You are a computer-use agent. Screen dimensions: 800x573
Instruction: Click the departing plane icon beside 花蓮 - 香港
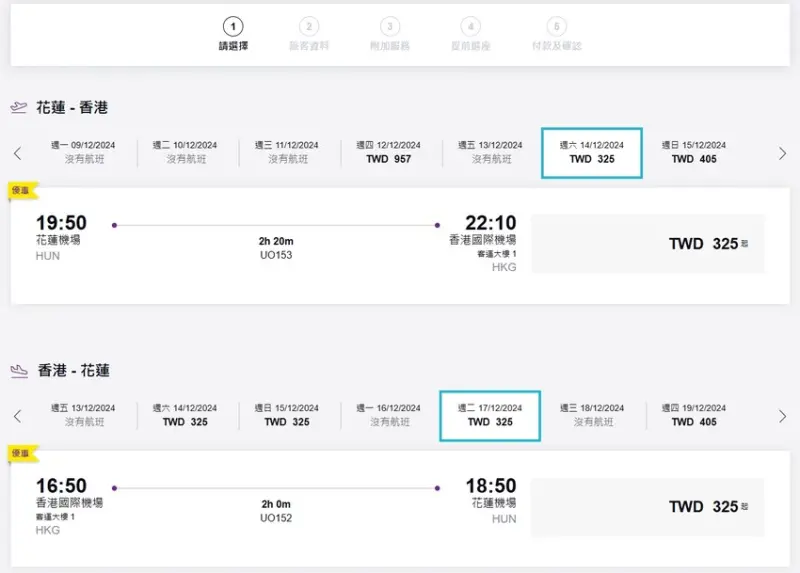click(18, 107)
